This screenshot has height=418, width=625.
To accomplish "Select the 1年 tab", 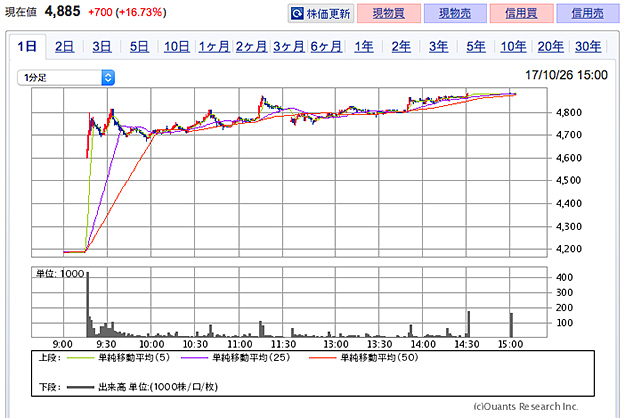I will coord(364,47).
